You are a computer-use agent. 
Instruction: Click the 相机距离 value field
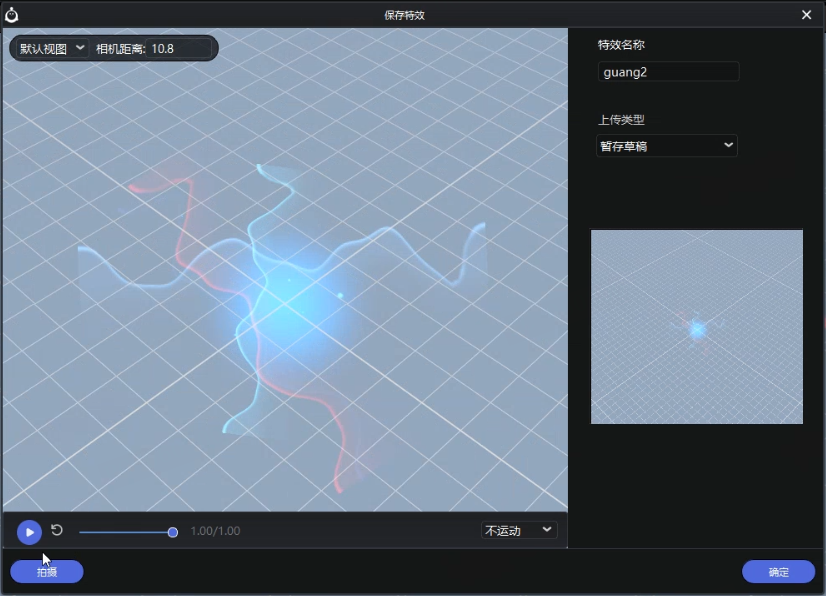[x=178, y=48]
